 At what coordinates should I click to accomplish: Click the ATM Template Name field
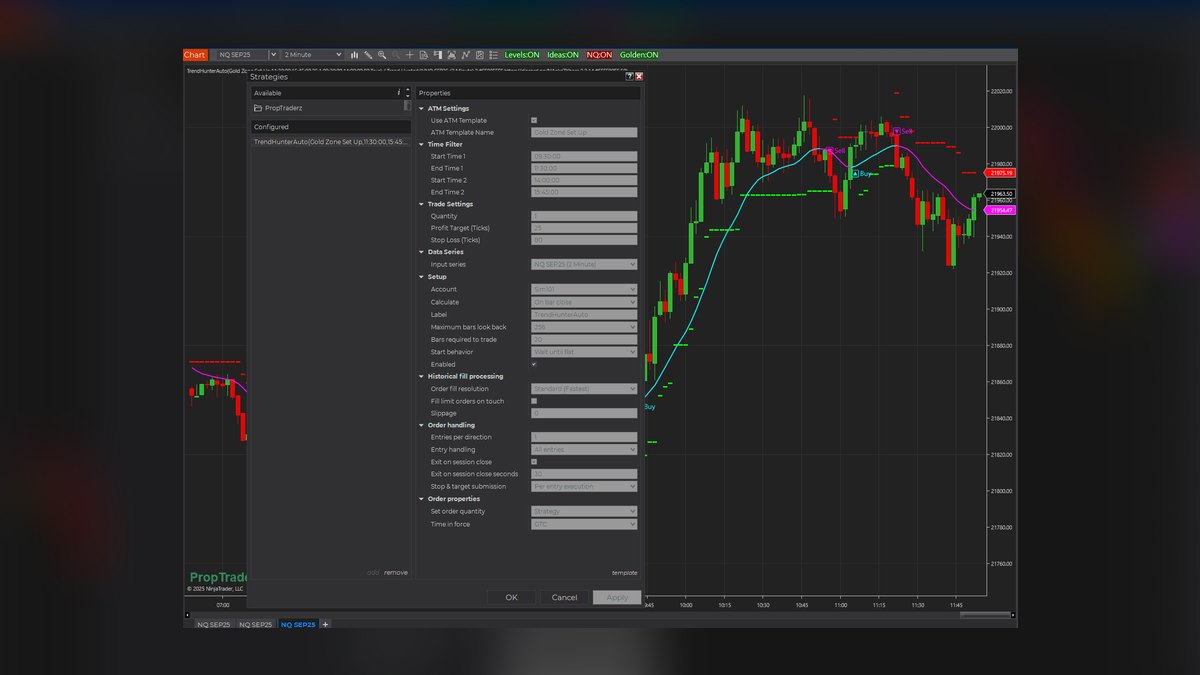pos(584,132)
